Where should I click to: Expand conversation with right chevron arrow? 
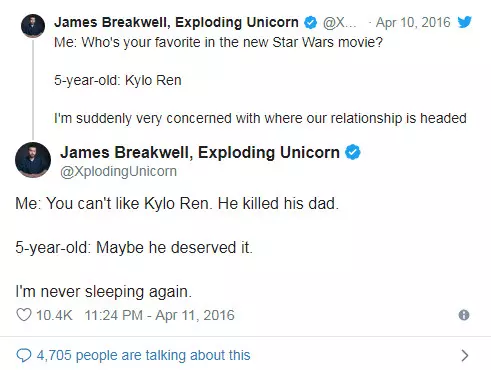(465, 355)
